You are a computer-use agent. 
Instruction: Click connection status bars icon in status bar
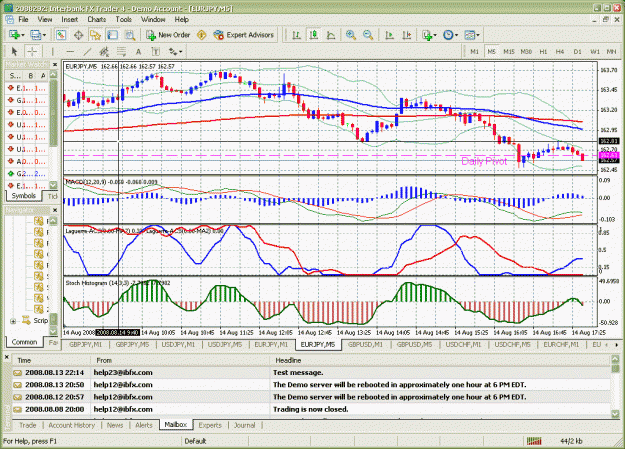534,441
